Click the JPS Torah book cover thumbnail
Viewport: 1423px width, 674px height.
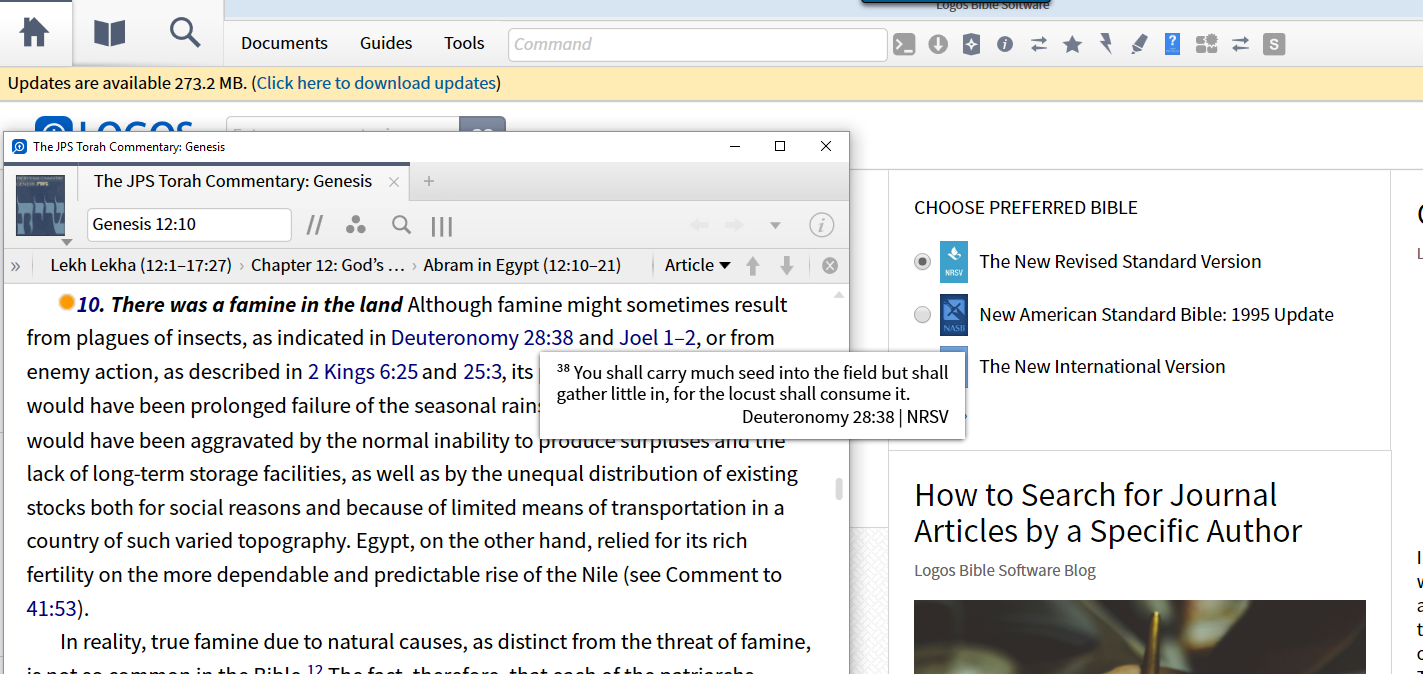click(41, 205)
